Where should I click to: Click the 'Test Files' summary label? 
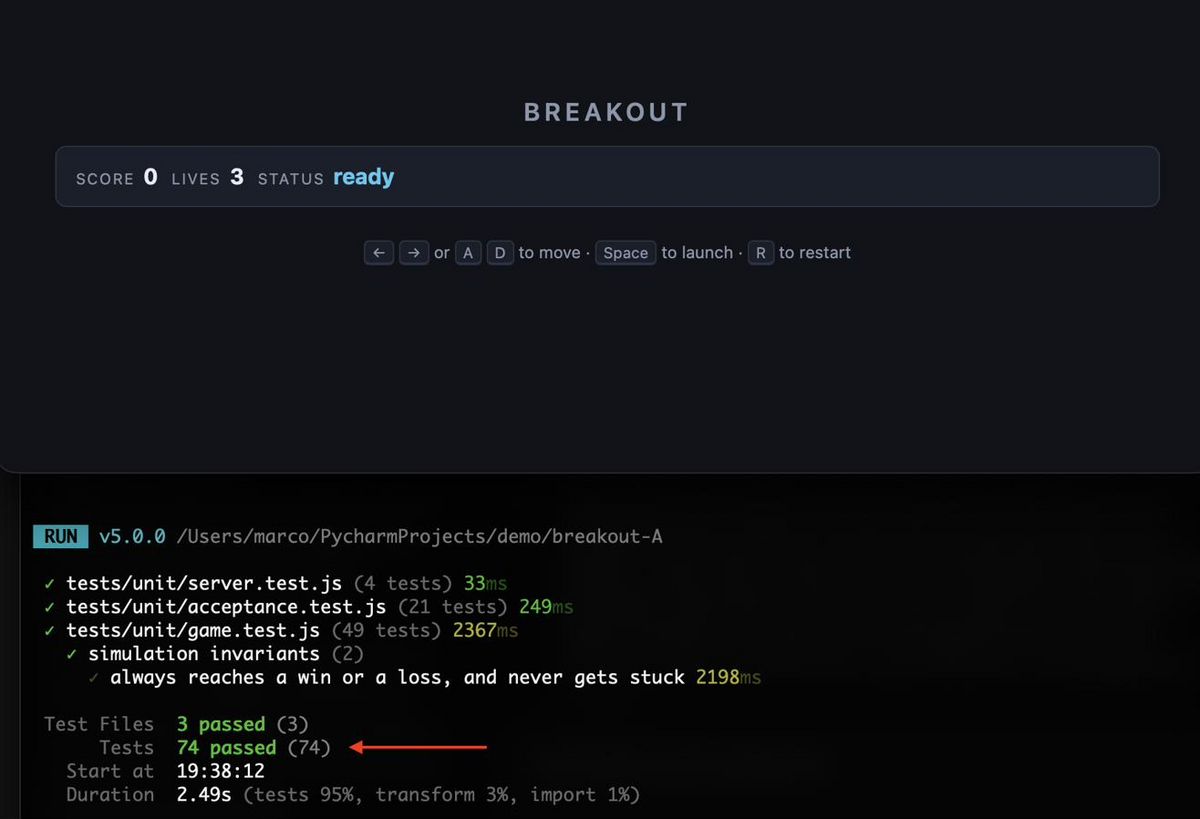tap(99, 724)
